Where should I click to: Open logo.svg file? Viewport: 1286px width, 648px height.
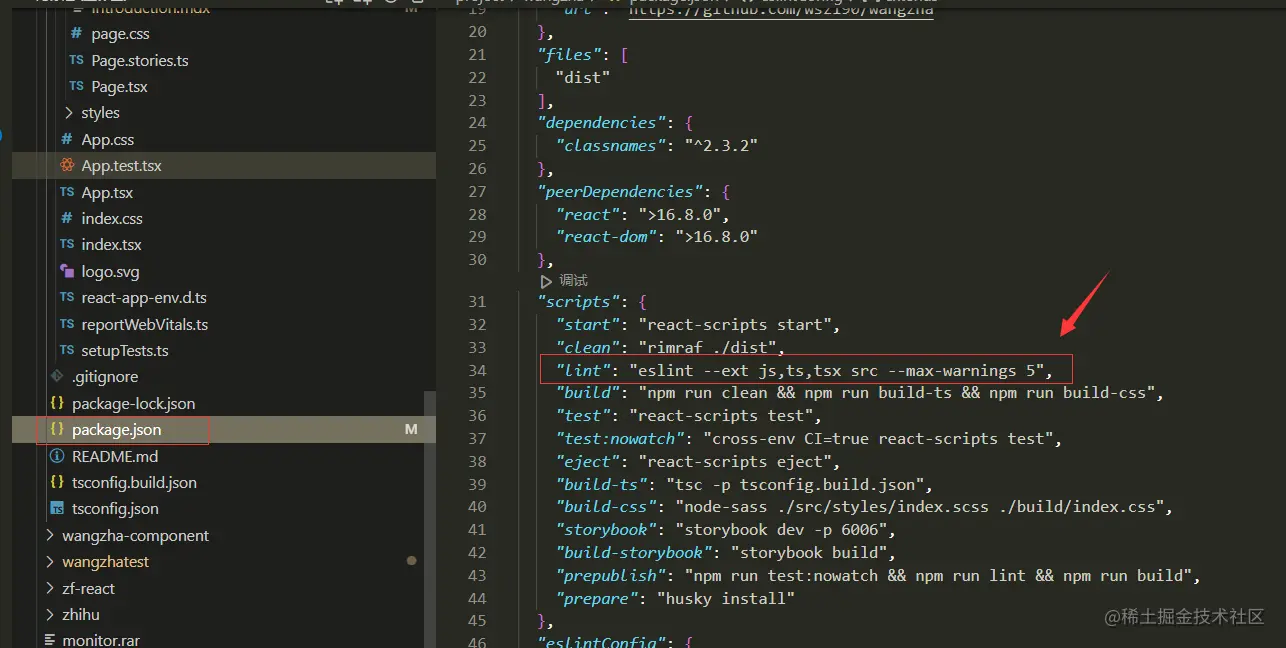[x=111, y=271]
